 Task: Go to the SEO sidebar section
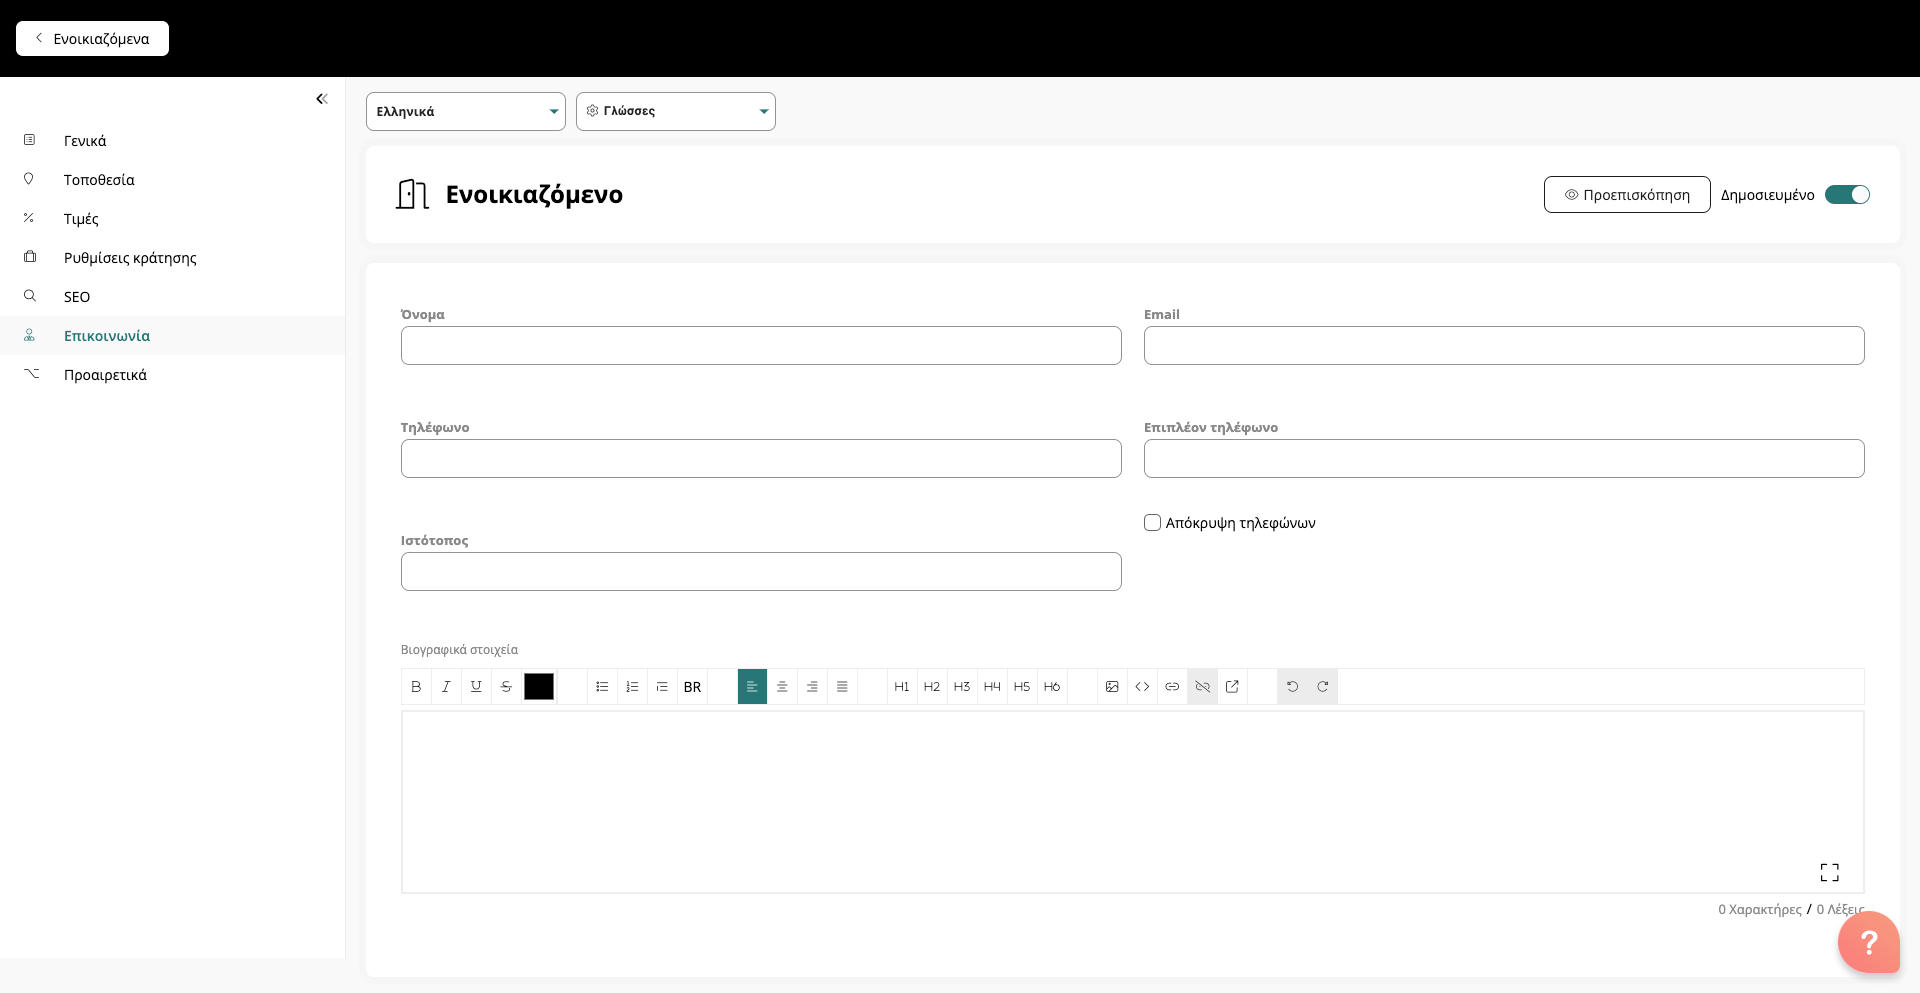77,297
